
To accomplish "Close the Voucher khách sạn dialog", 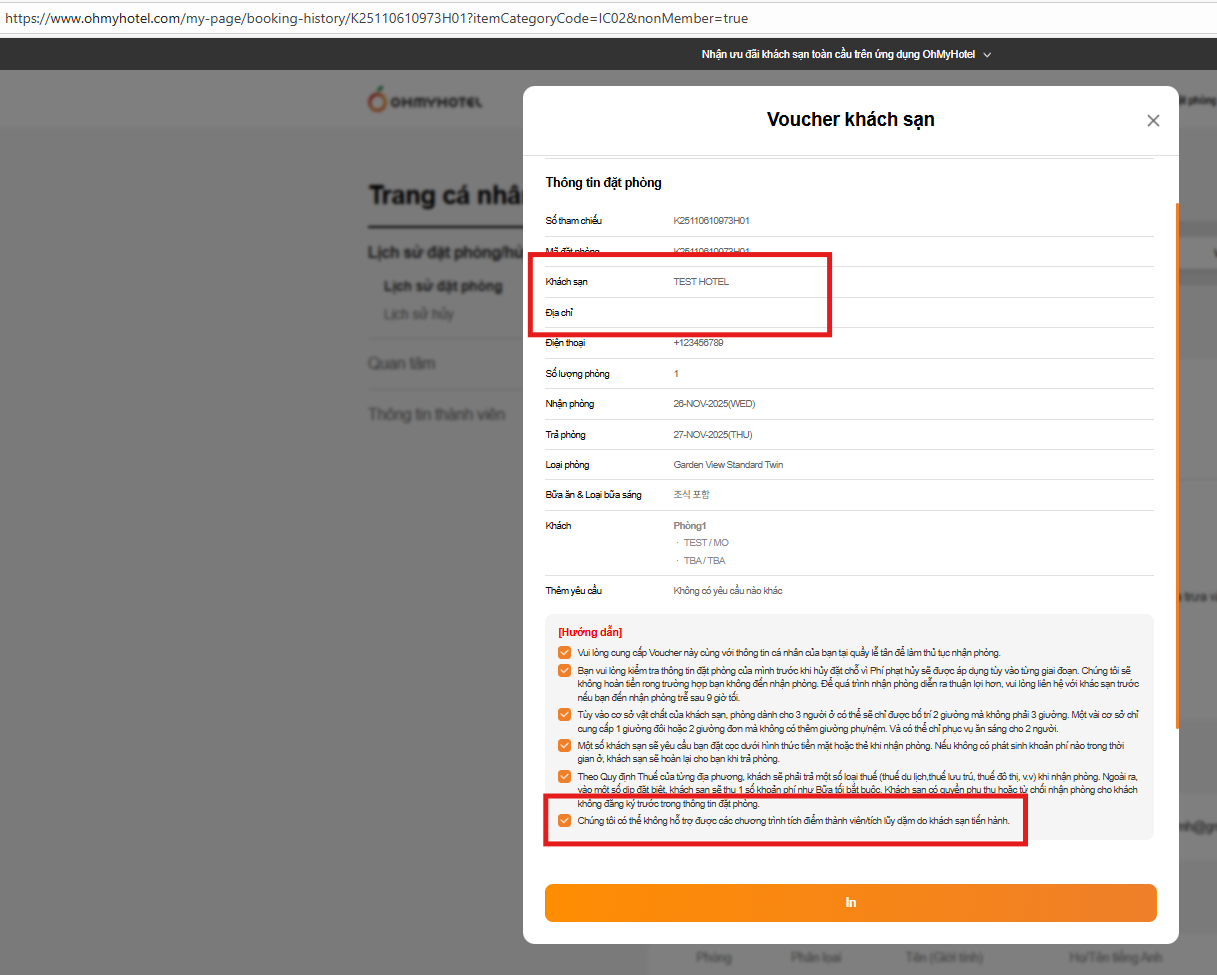I will 1153,121.
